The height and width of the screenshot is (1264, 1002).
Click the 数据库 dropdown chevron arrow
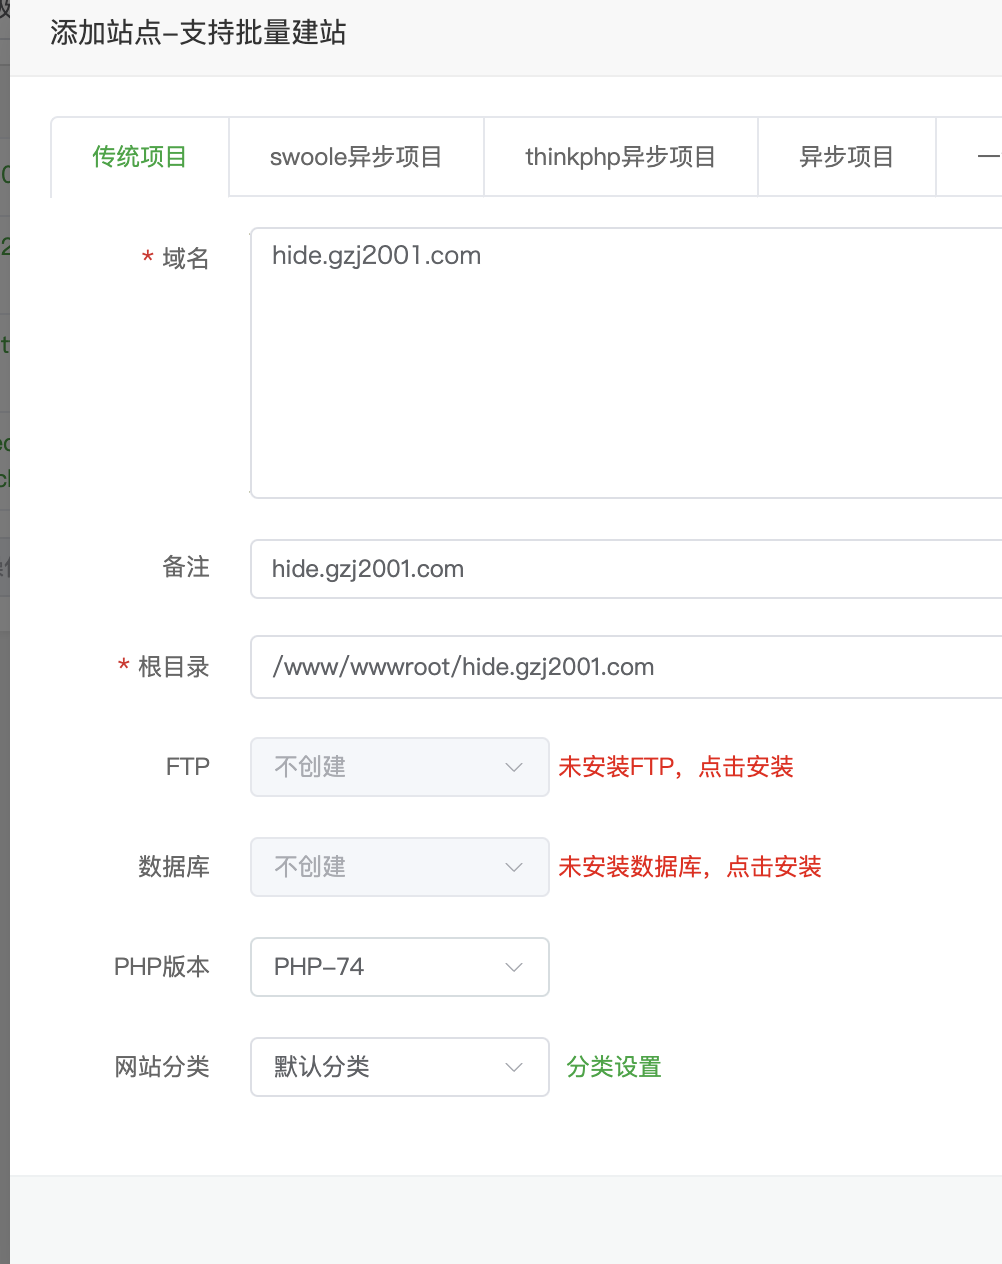point(514,867)
